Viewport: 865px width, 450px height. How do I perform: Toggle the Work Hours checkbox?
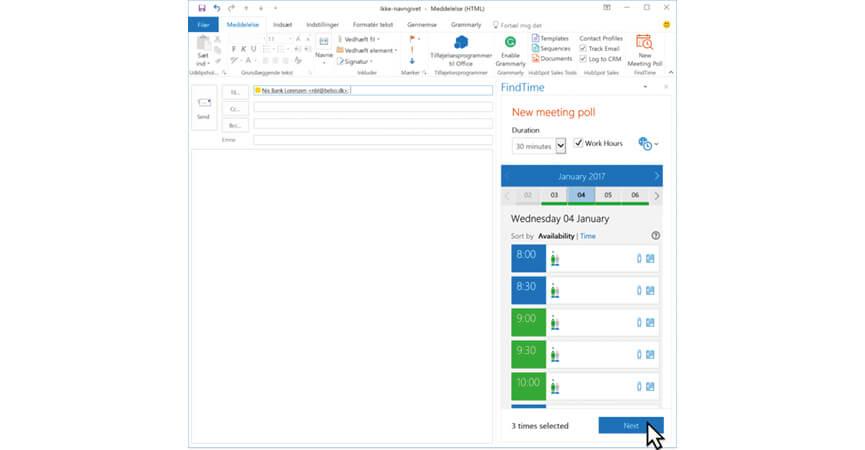(x=578, y=144)
